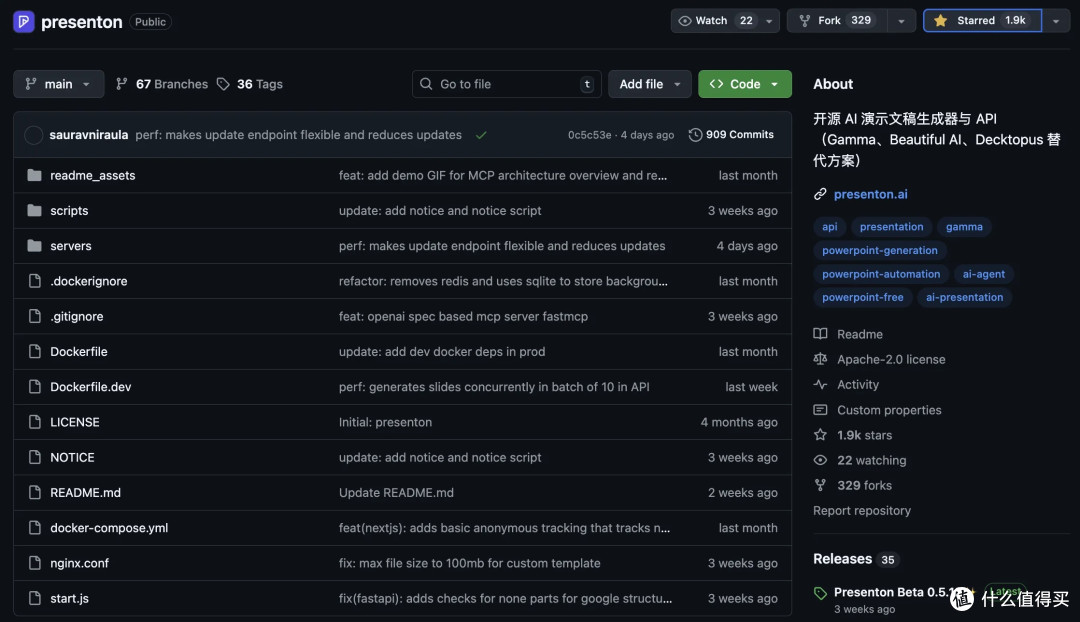The image size is (1080, 622).
Task: Open commit message 'Update README.md'
Action: click(x=396, y=493)
